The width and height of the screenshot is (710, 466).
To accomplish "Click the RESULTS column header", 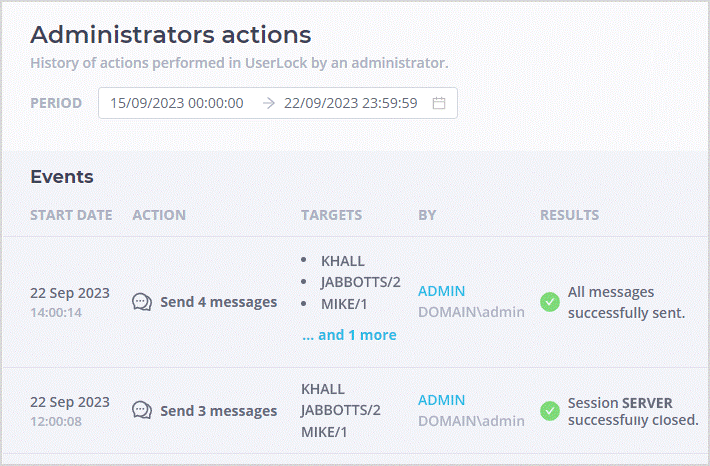I will (x=569, y=215).
